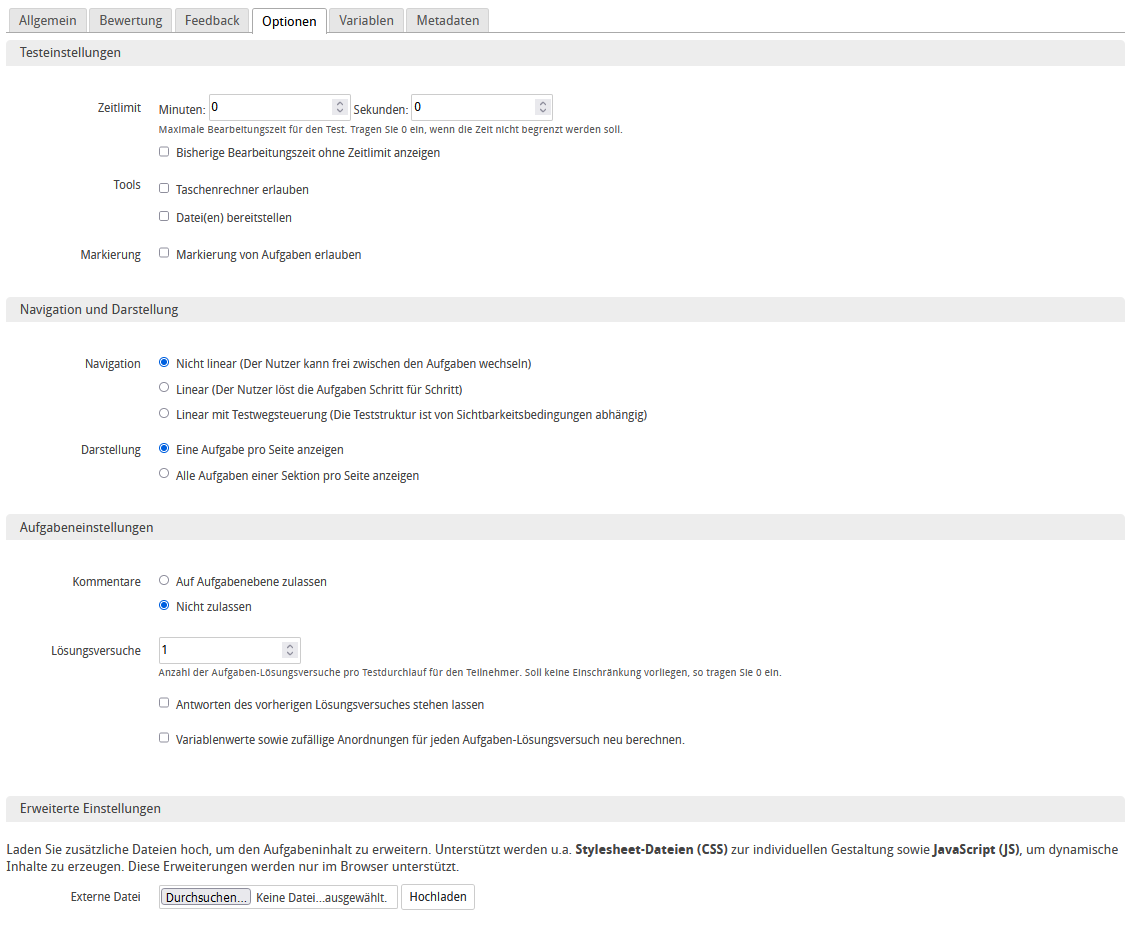Switch to the Variablen tab
The image size is (1133, 952).
pos(366,19)
